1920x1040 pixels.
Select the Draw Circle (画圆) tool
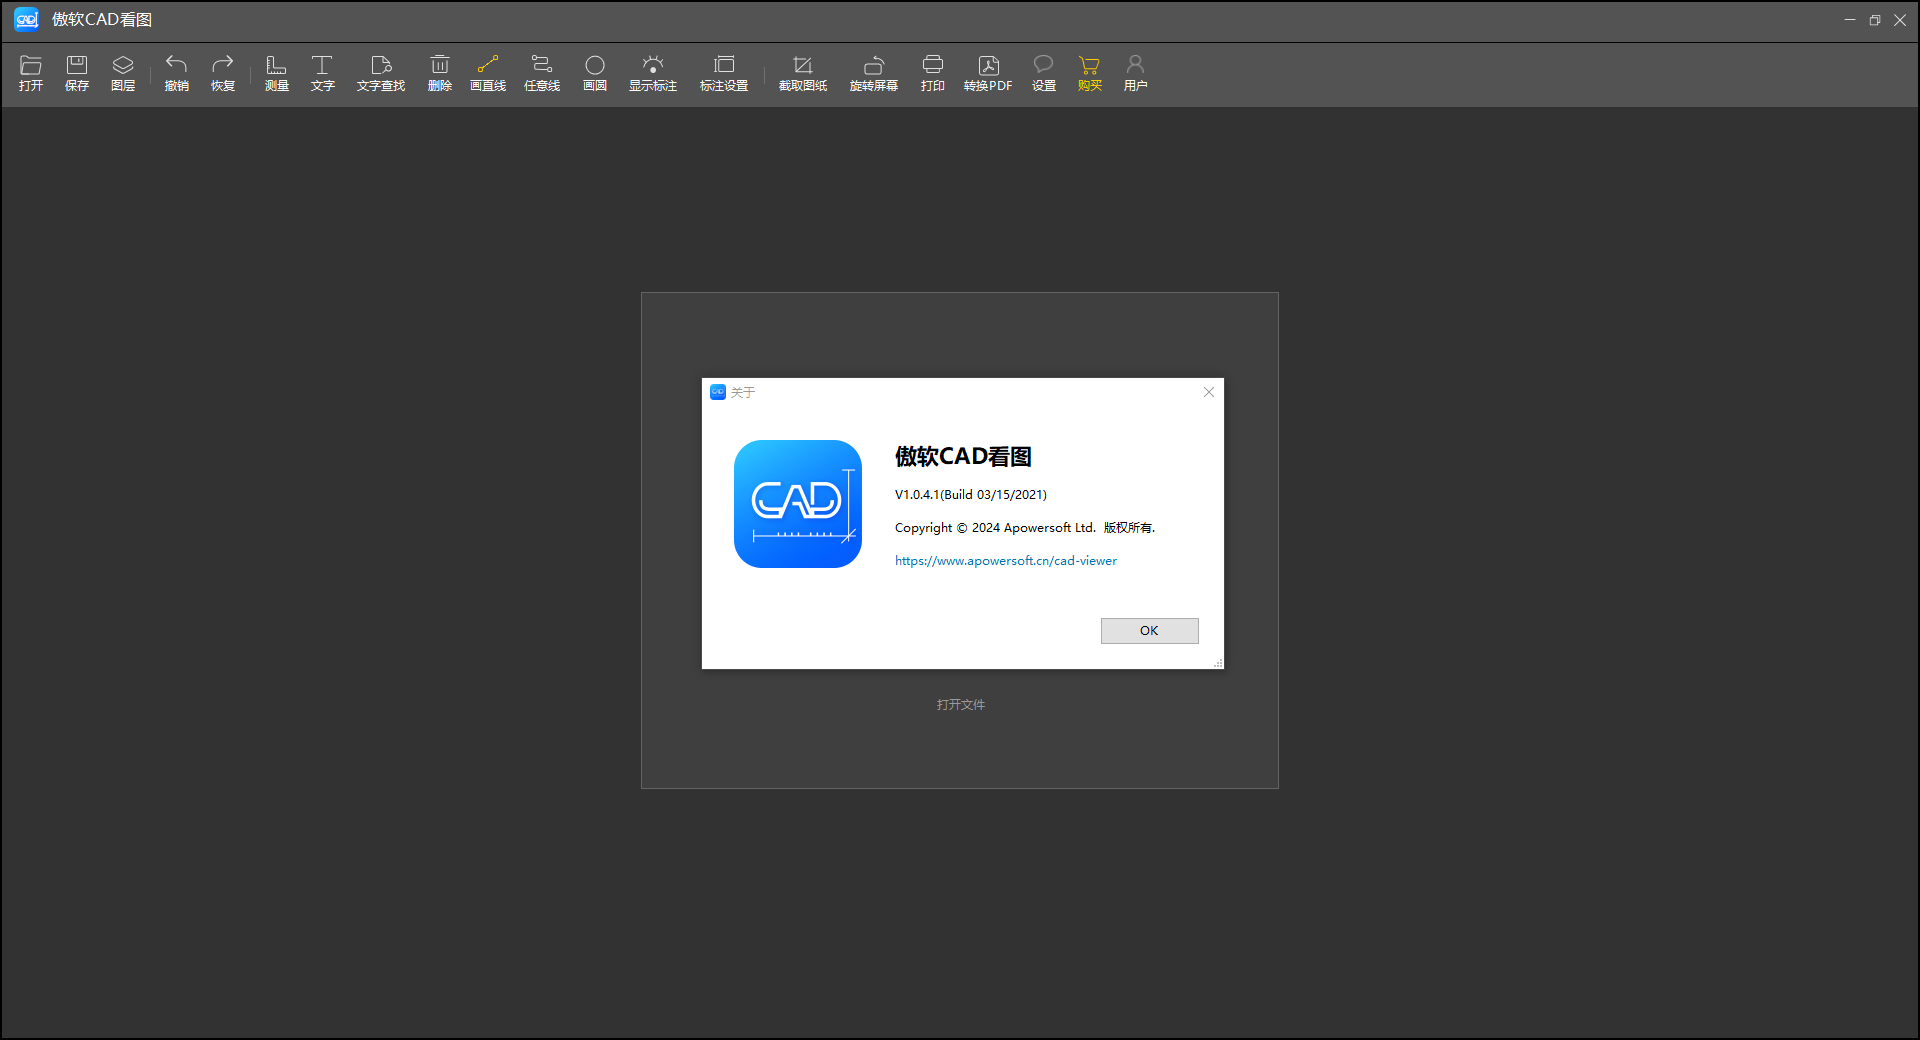coord(595,66)
